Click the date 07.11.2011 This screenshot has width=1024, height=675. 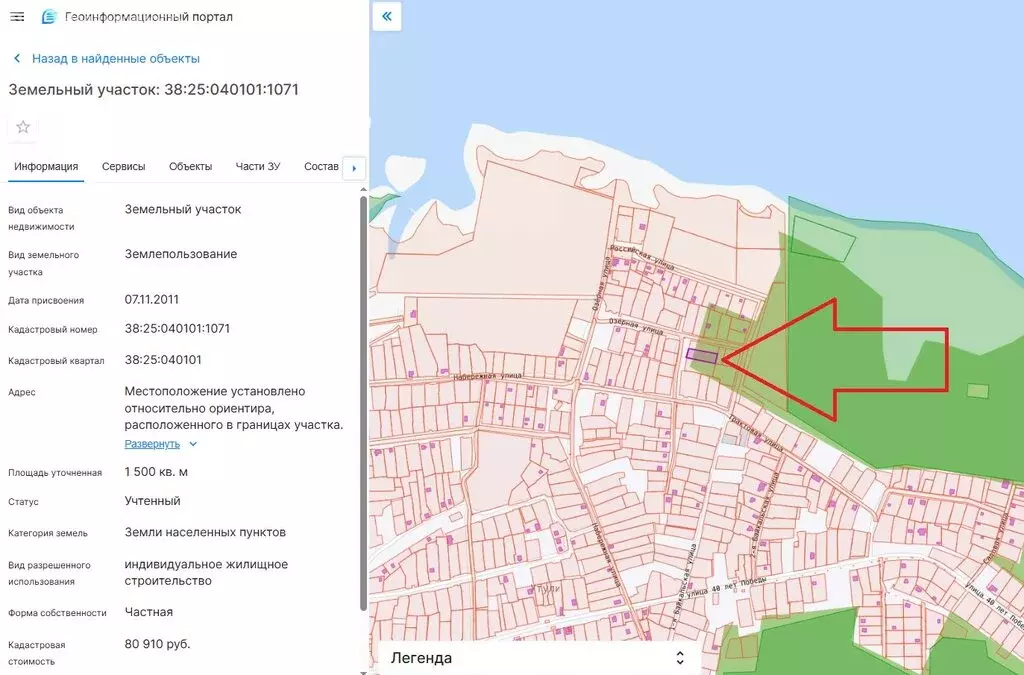(x=152, y=300)
